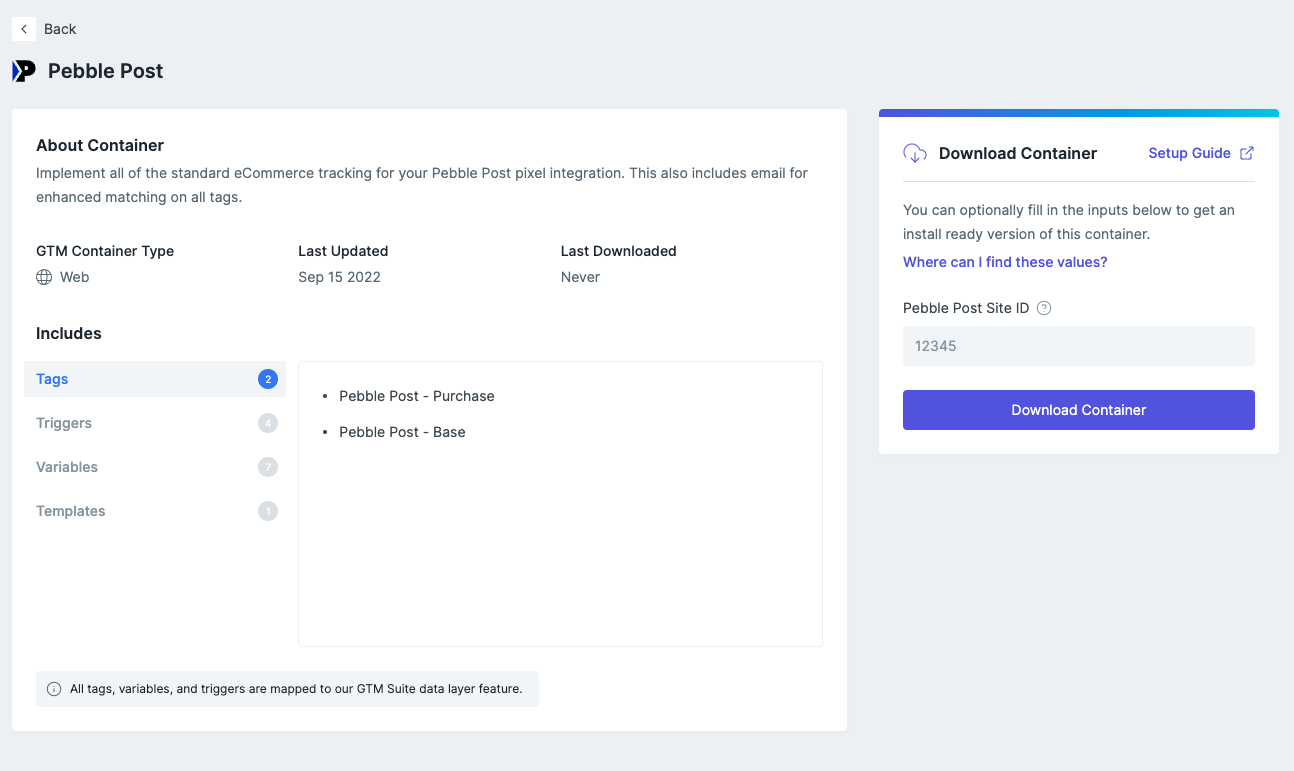Click the 'Download Container' panel heading
Image resolution: width=1294 pixels, height=771 pixels.
(x=1018, y=153)
